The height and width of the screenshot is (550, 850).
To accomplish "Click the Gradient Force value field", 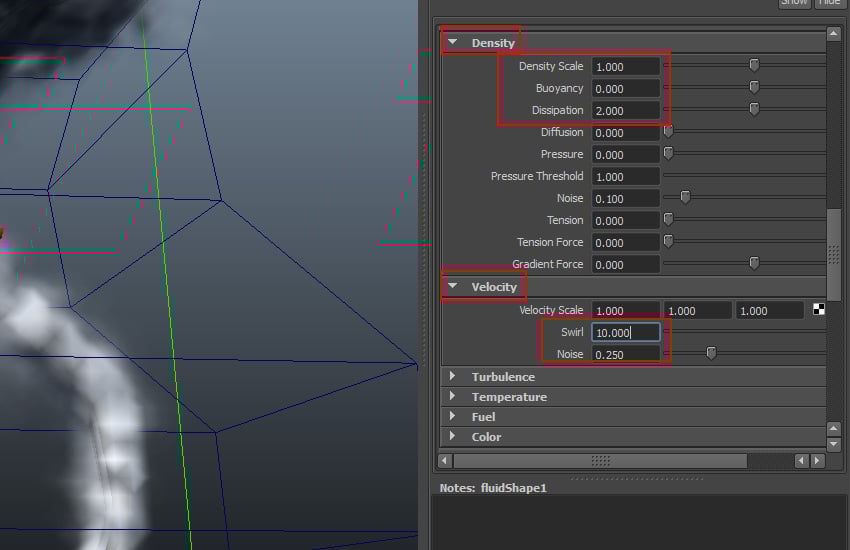I will tap(626, 265).
